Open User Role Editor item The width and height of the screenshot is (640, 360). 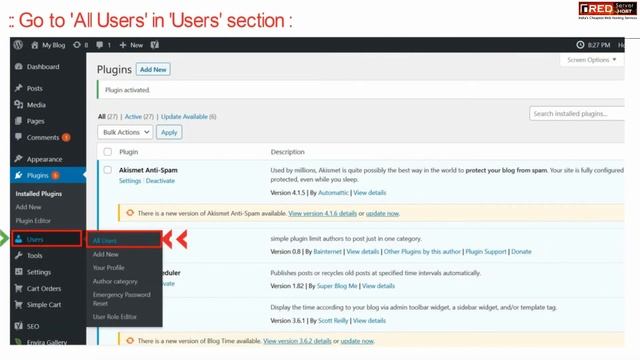click(114, 317)
